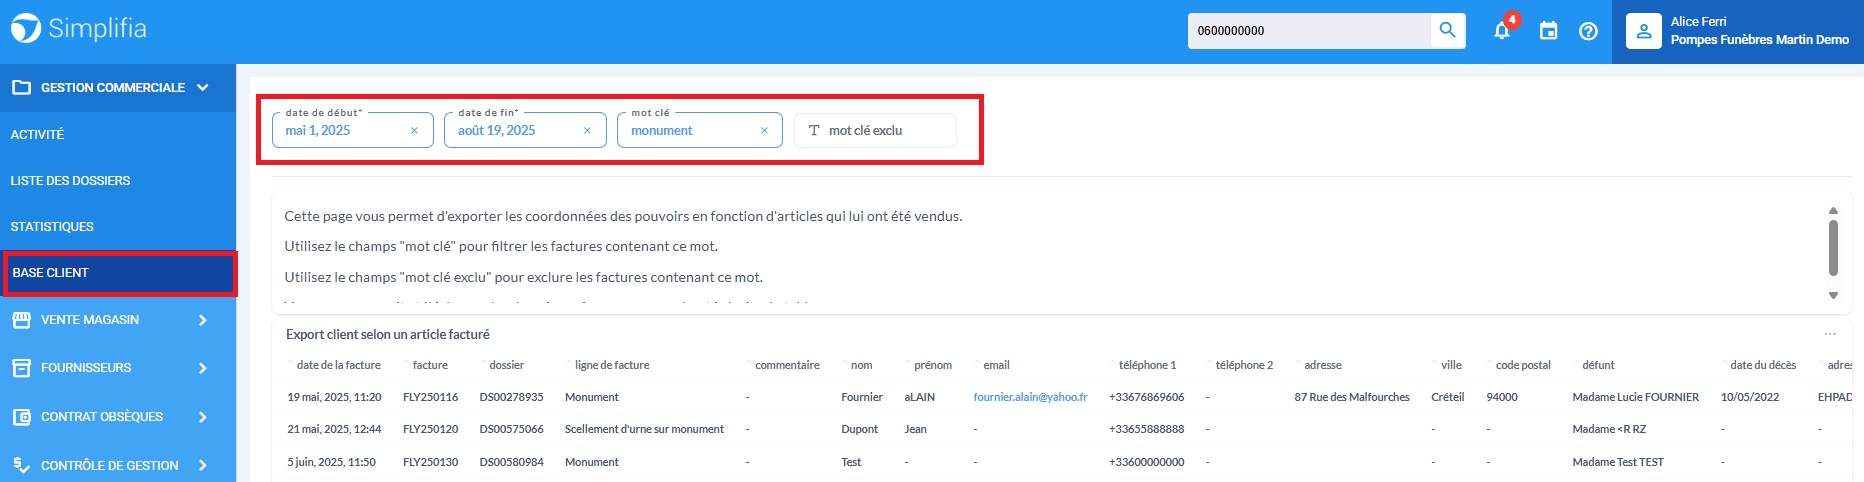Click the search magnifier icon
Viewport: 1864px width, 482px height.
[x=1447, y=30]
